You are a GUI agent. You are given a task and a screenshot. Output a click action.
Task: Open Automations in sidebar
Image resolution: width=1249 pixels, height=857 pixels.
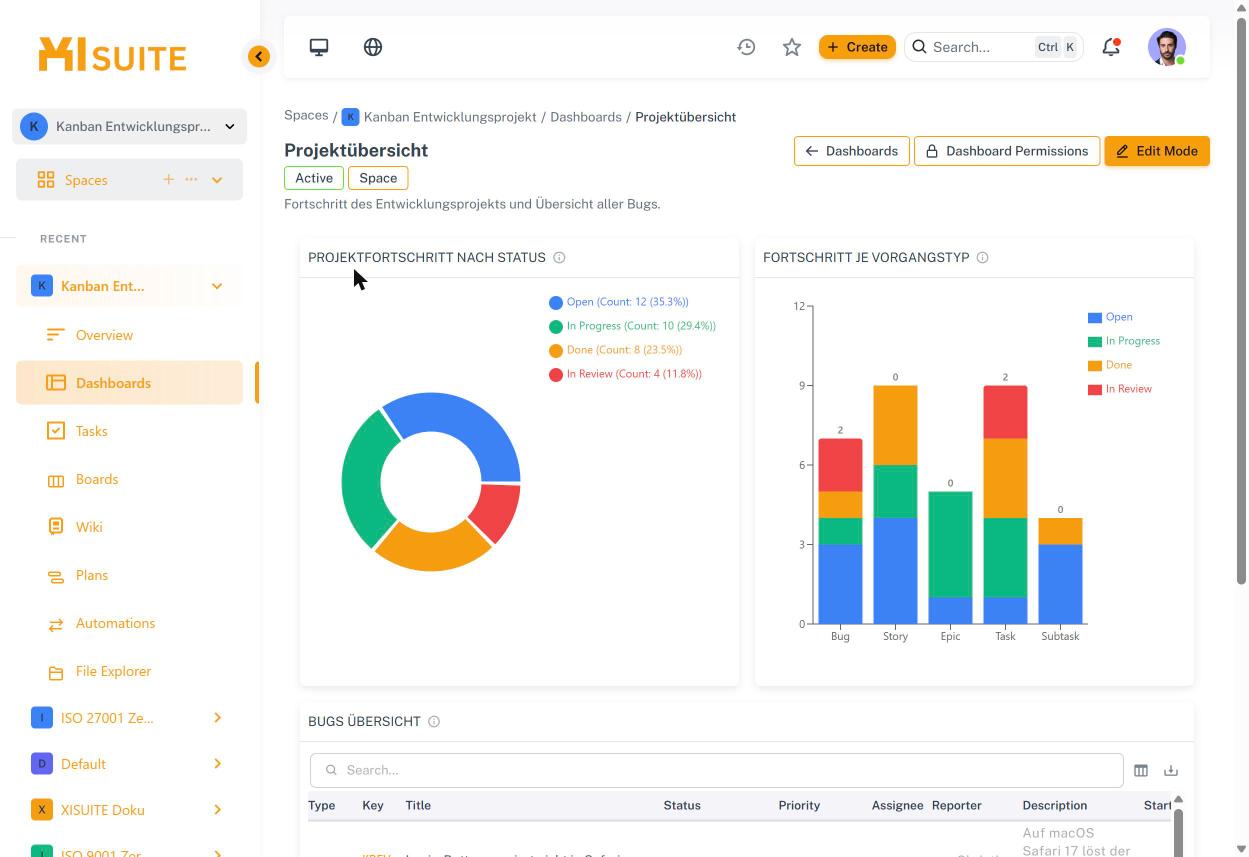(129, 623)
